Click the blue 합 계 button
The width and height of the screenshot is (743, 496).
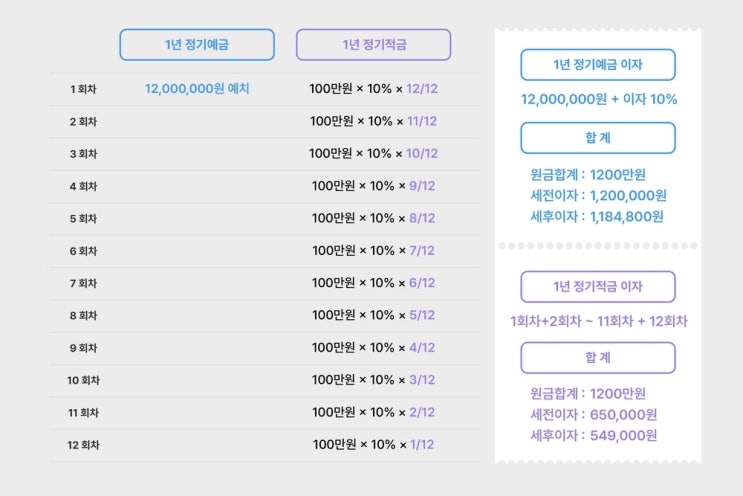(598, 138)
